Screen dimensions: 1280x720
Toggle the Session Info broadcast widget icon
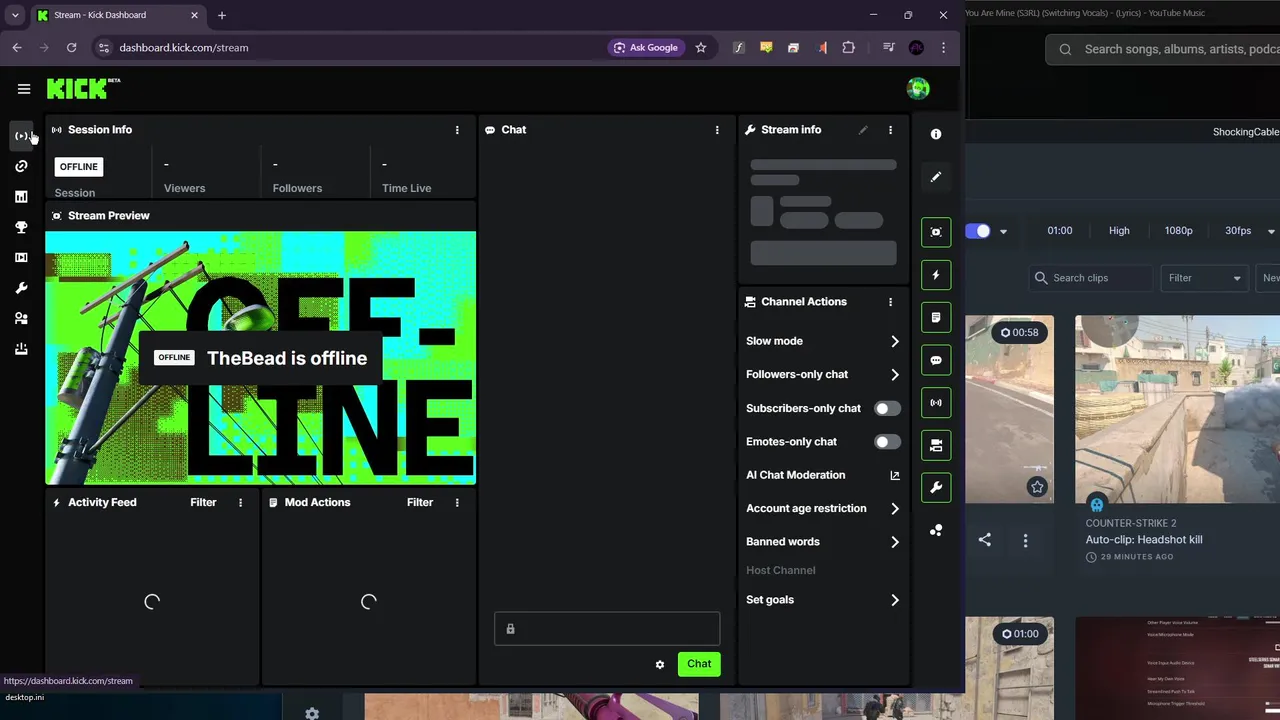coord(936,403)
